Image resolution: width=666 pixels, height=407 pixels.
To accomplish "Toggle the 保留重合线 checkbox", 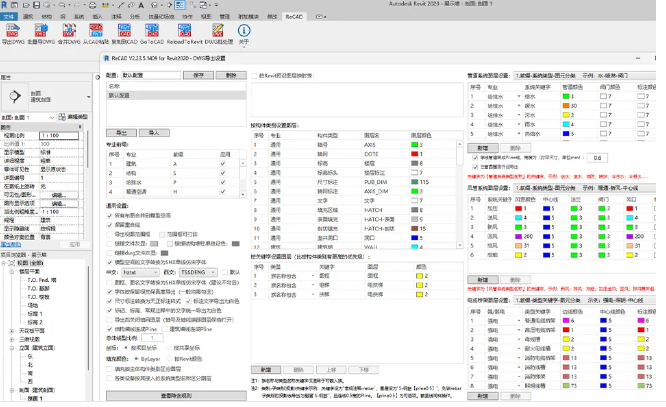I will (x=110, y=225).
